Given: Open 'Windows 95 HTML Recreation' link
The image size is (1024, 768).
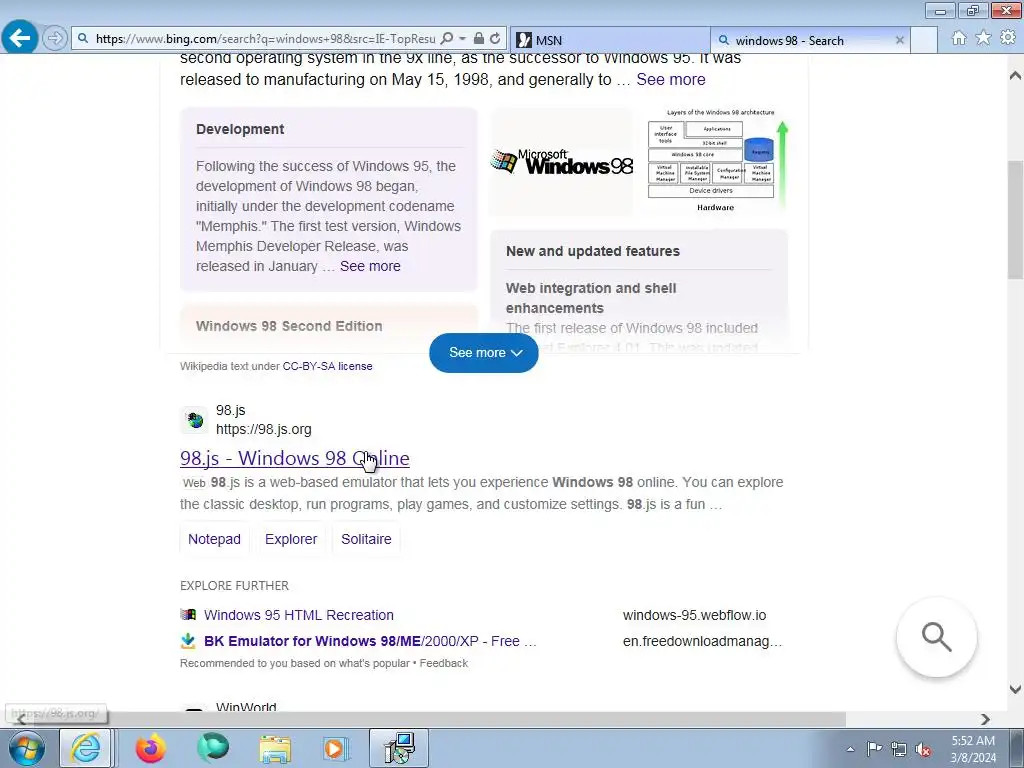Looking at the screenshot, I should [x=298, y=615].
